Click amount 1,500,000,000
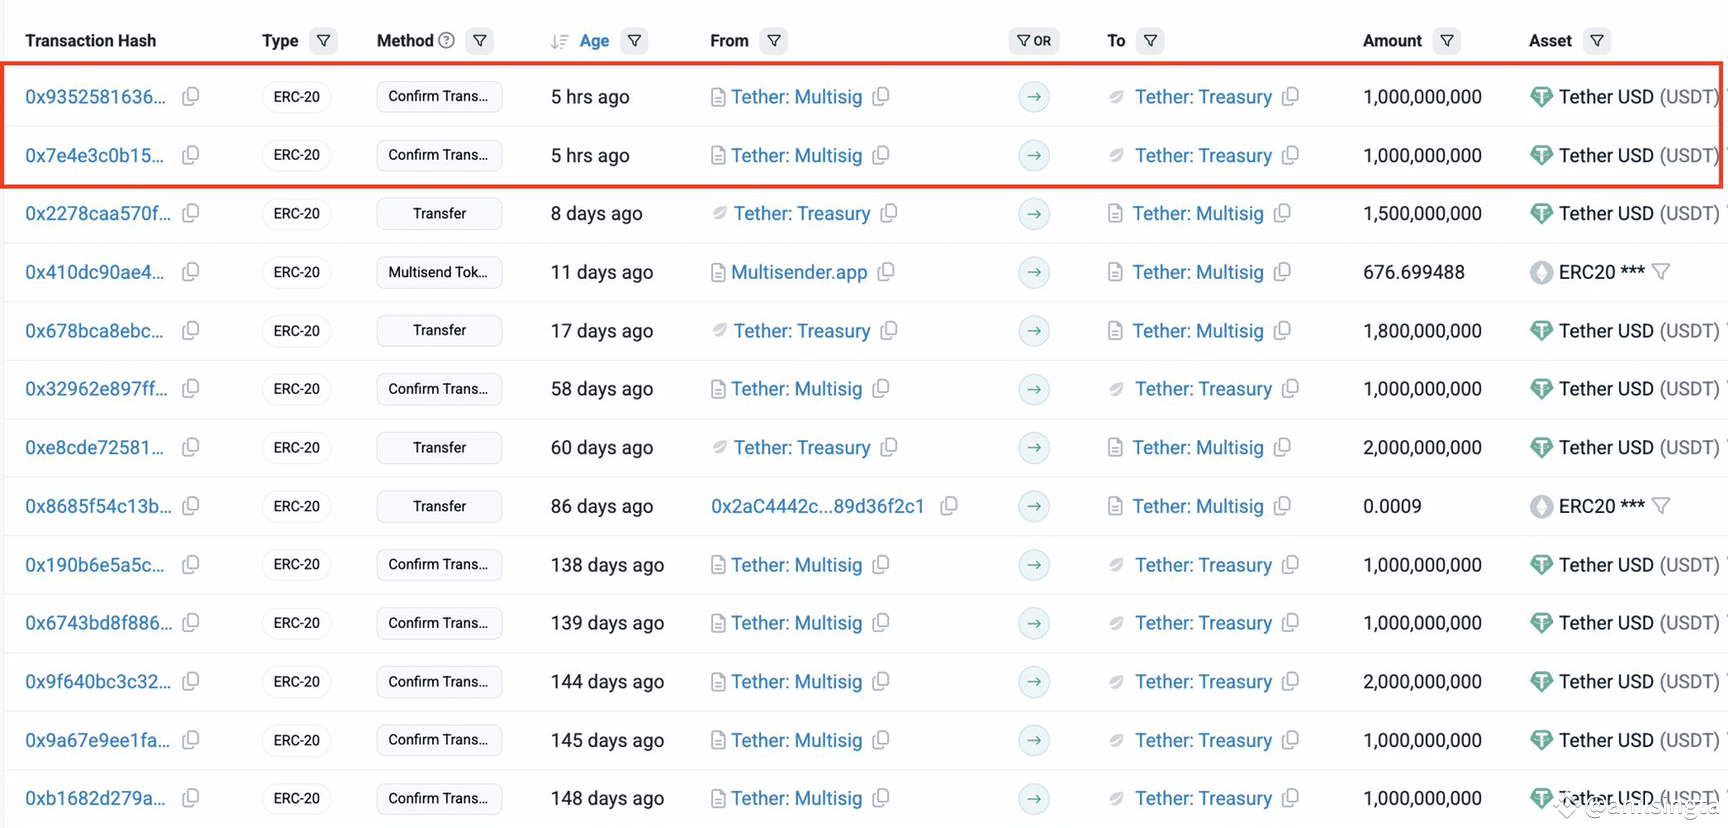Image resolution: width=1728 pixels, height=828 pixels. pyautogui.click(x=1422, y=214)
